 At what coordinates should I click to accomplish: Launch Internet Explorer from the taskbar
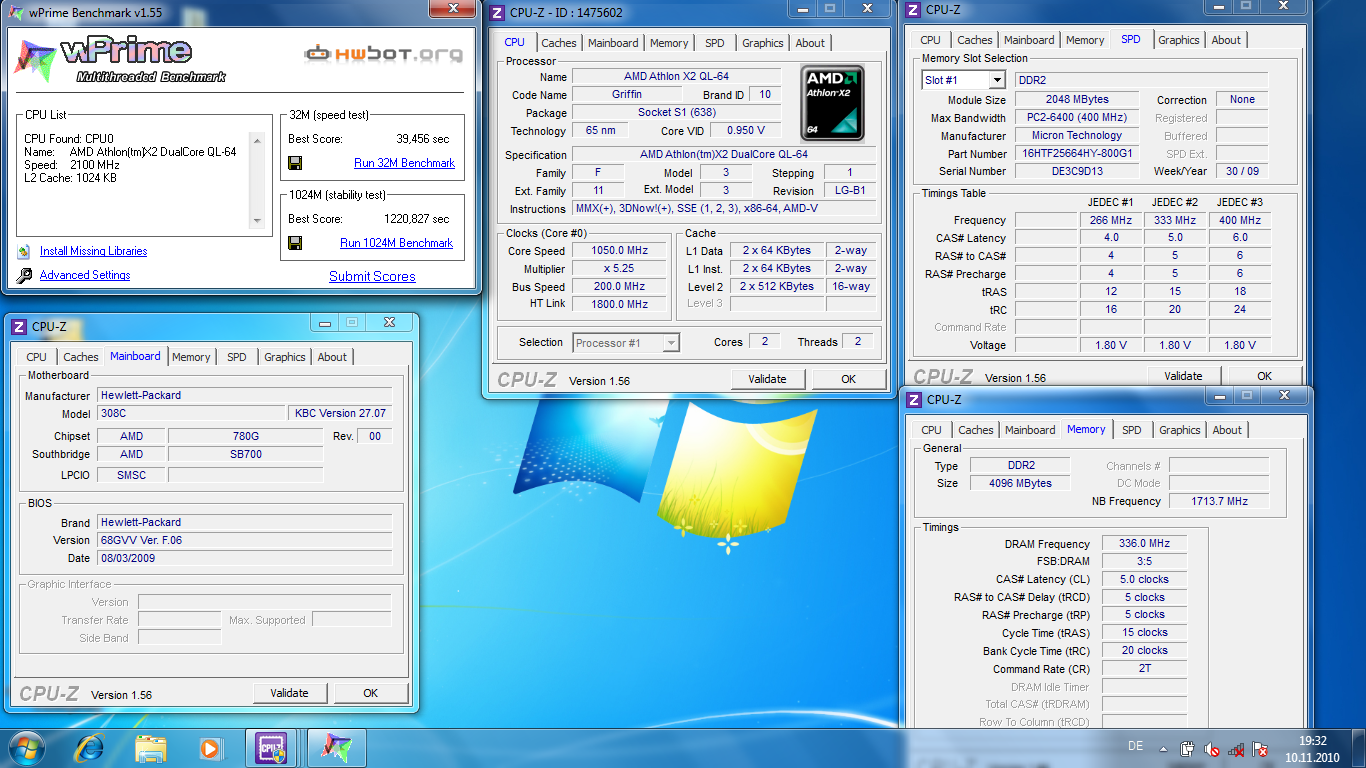(90, 747)
